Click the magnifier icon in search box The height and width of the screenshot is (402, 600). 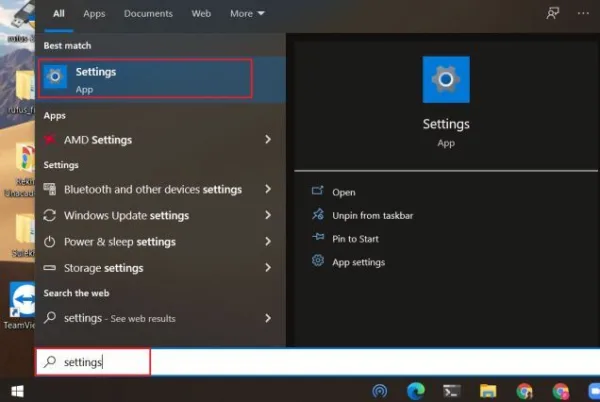tap(50, 361)
